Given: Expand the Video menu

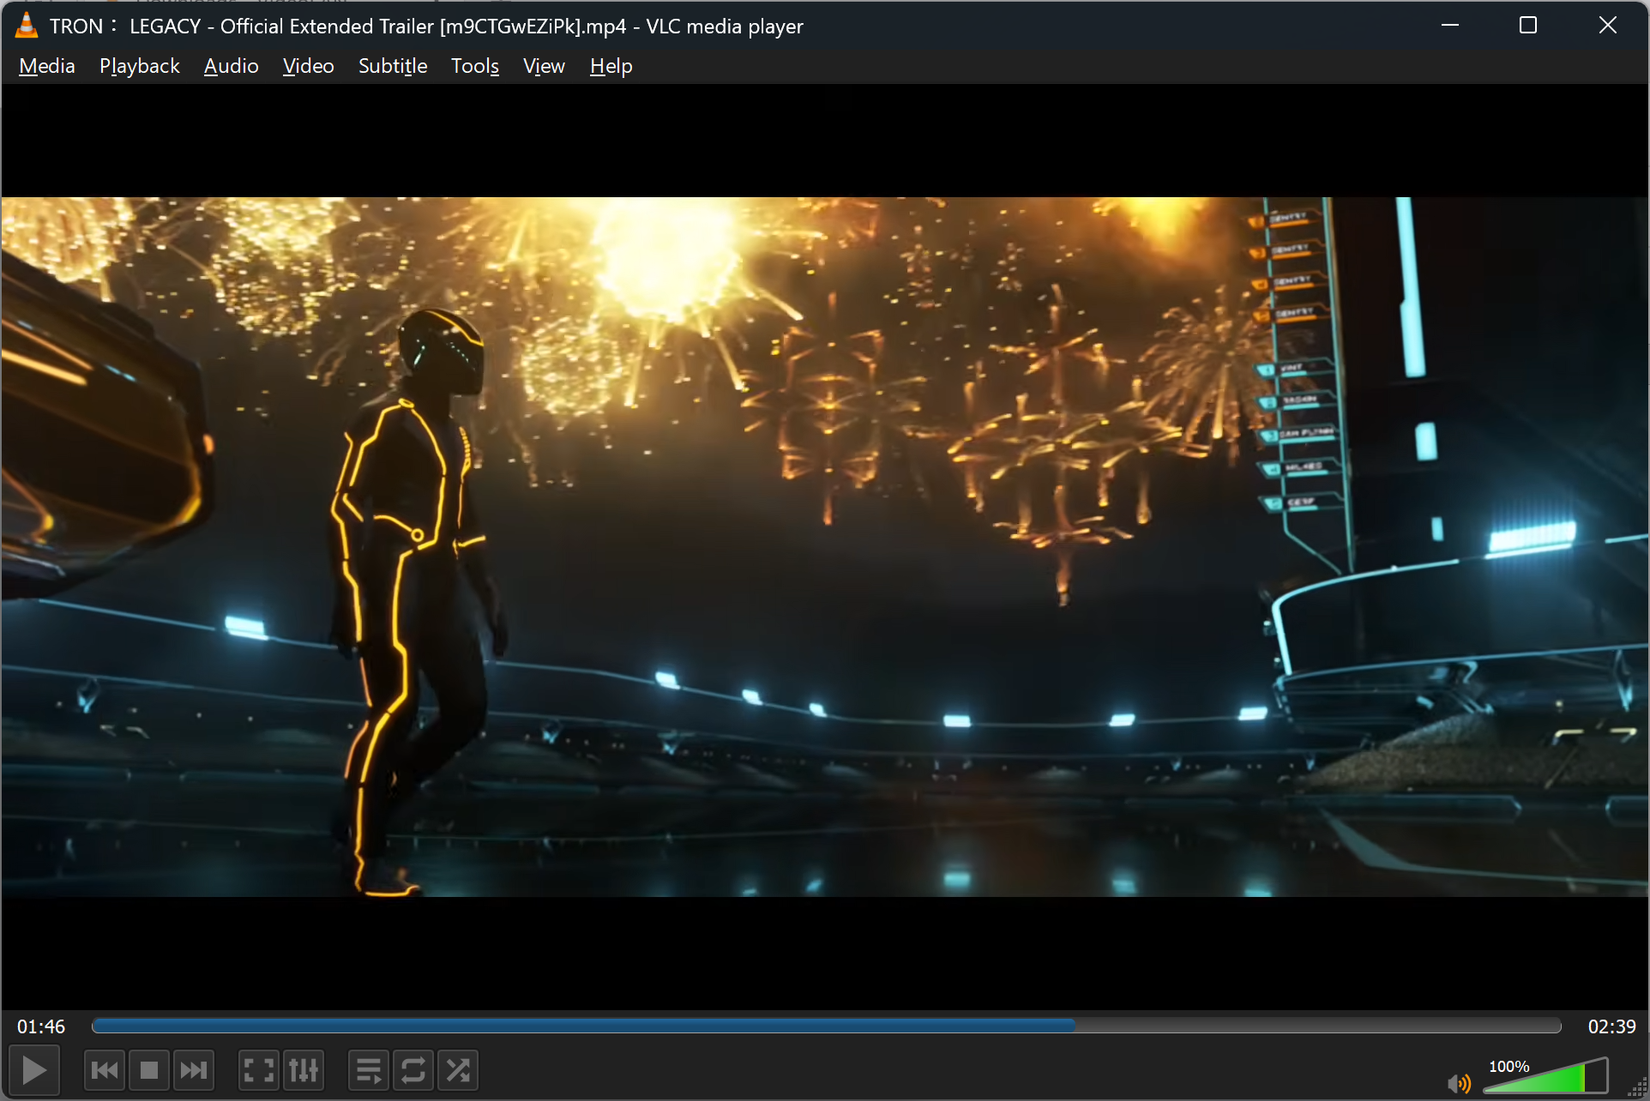Looking at the screenshot, I should pyautogui.click(x=308, y=66).
